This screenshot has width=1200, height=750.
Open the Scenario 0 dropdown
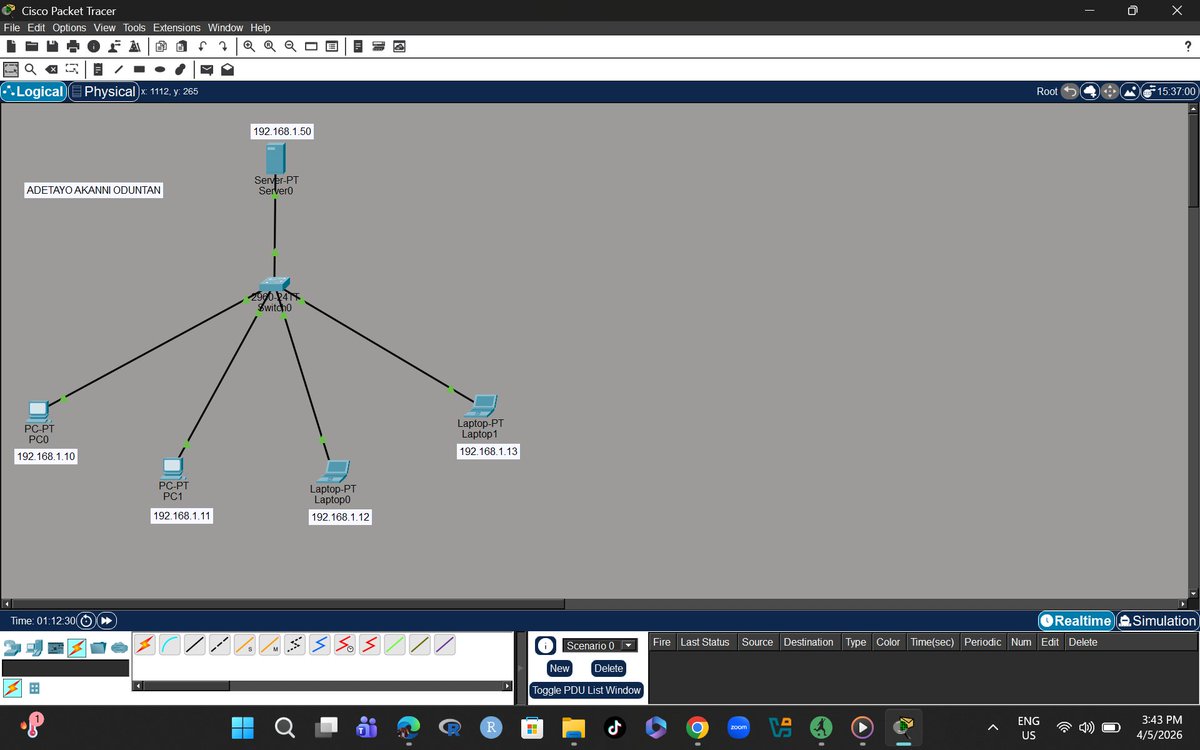[x=600, y=646]
